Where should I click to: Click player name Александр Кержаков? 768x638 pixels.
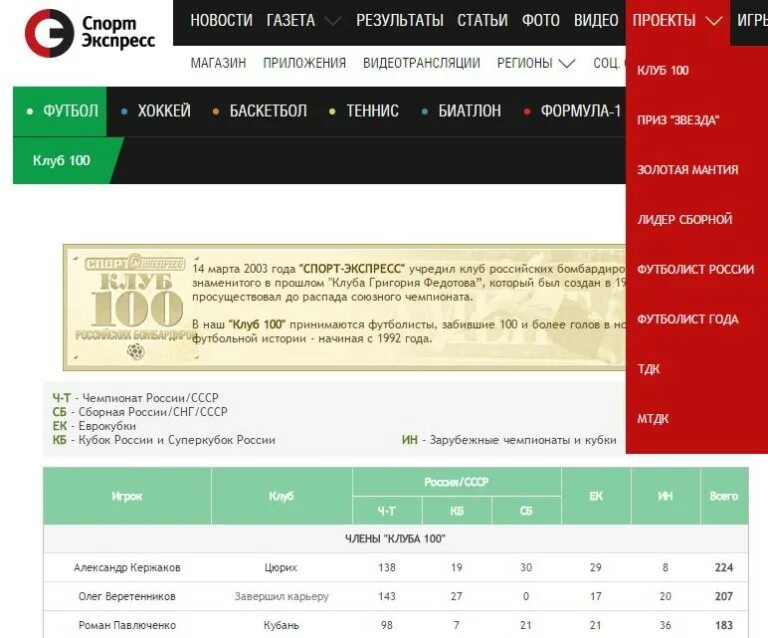point(127,567)
